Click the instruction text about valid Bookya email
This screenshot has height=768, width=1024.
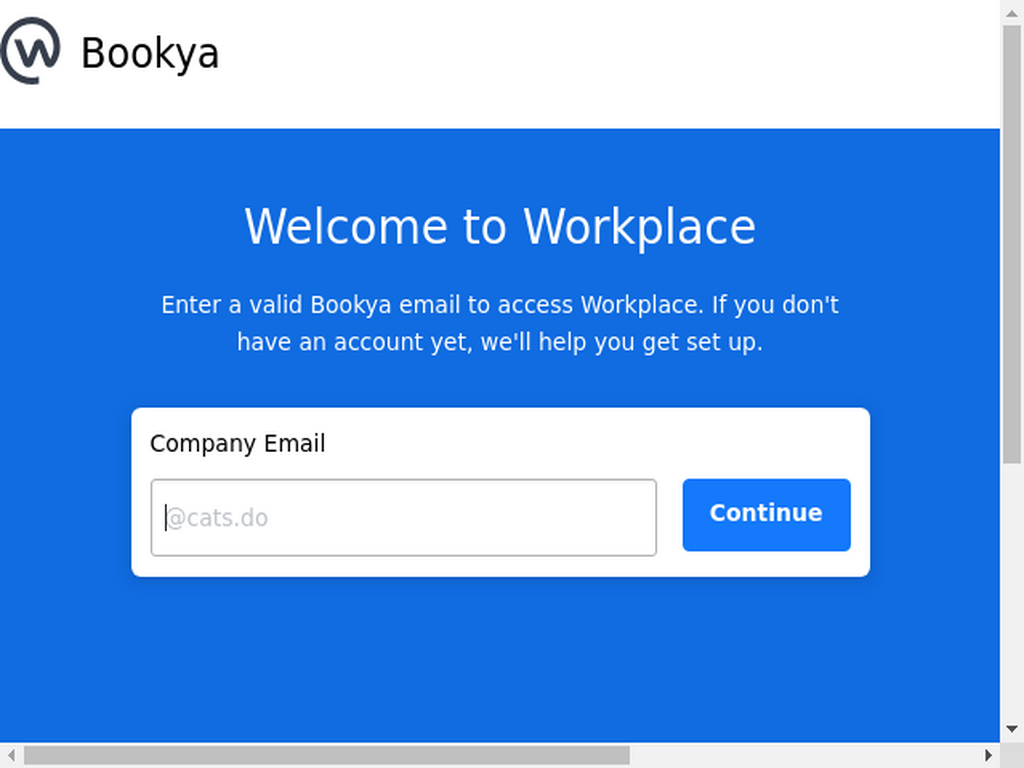500,323
